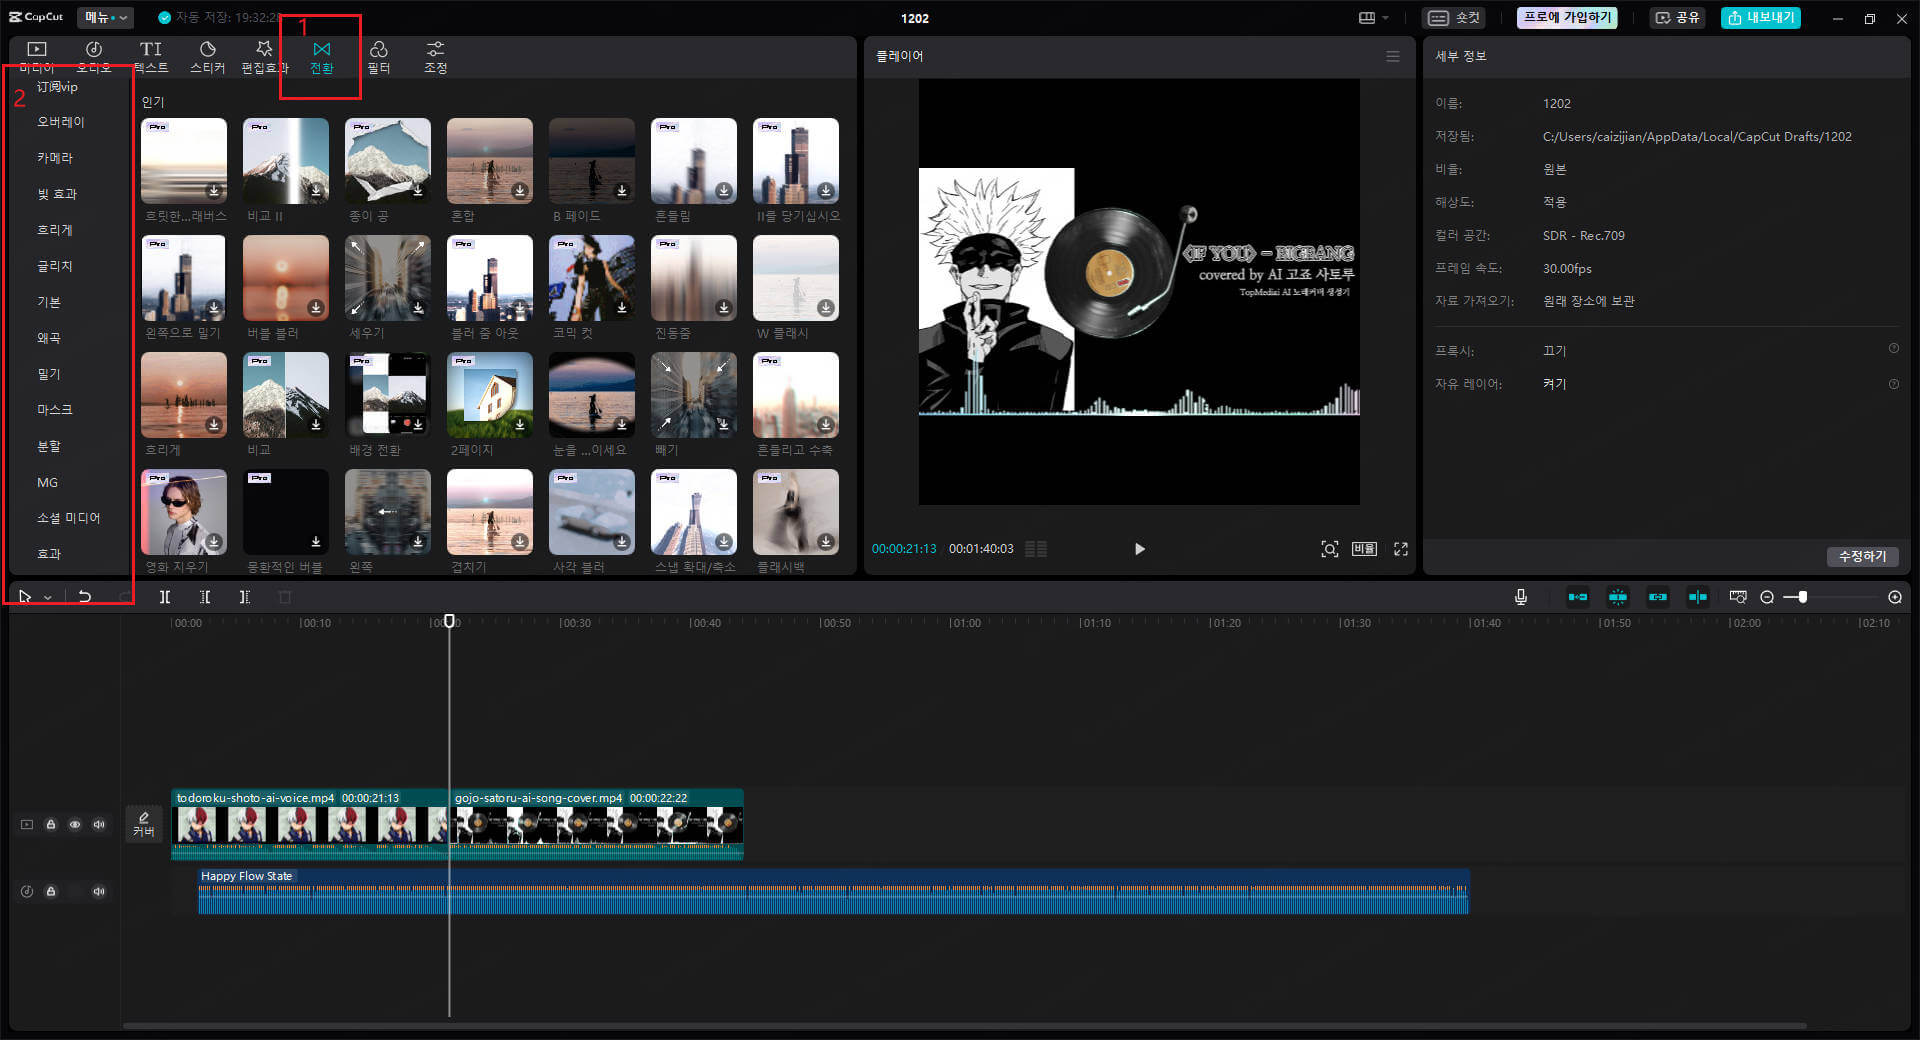Lock the video track
The height and width of the screenshot is (1040, 1920).
51,825
